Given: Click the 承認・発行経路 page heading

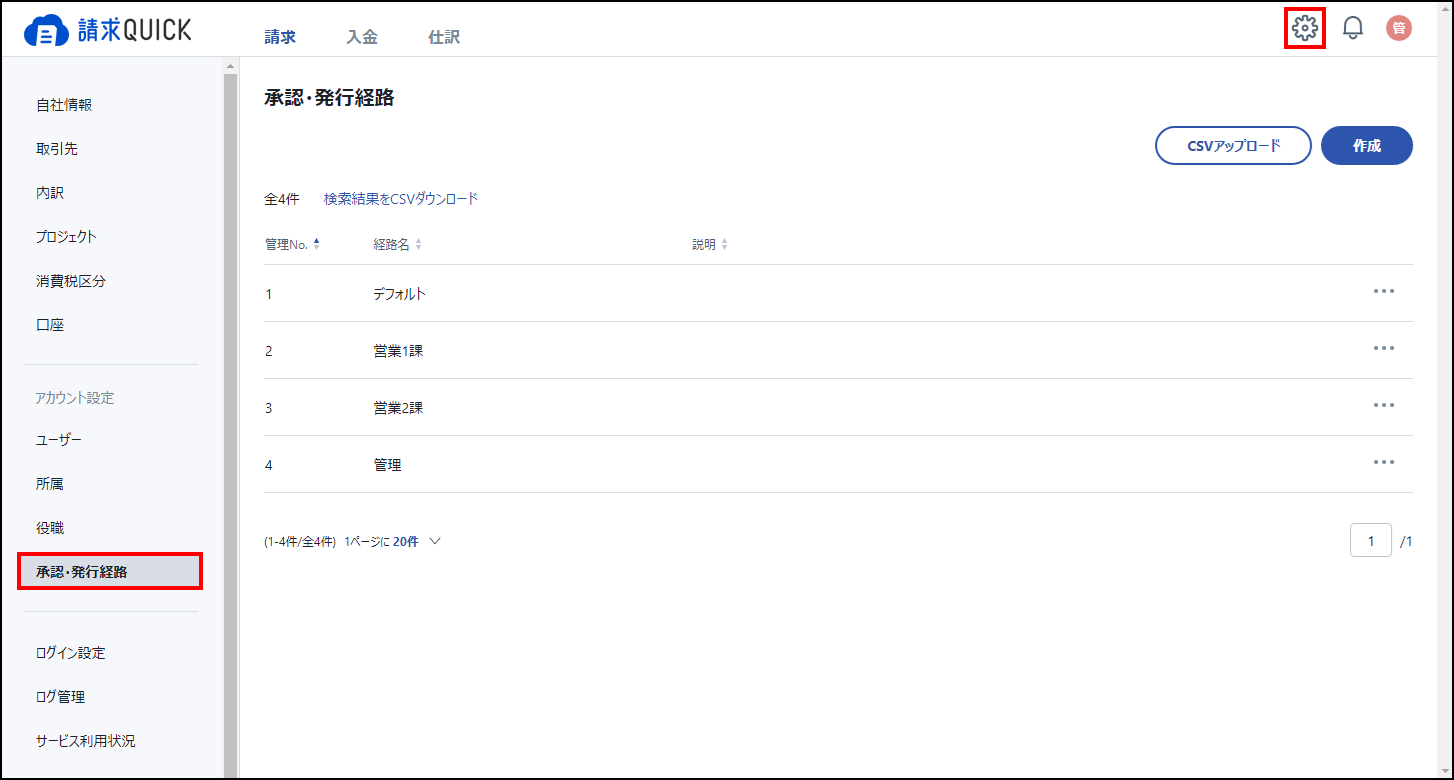Looking at the screenshot, I should pos(329,98).
